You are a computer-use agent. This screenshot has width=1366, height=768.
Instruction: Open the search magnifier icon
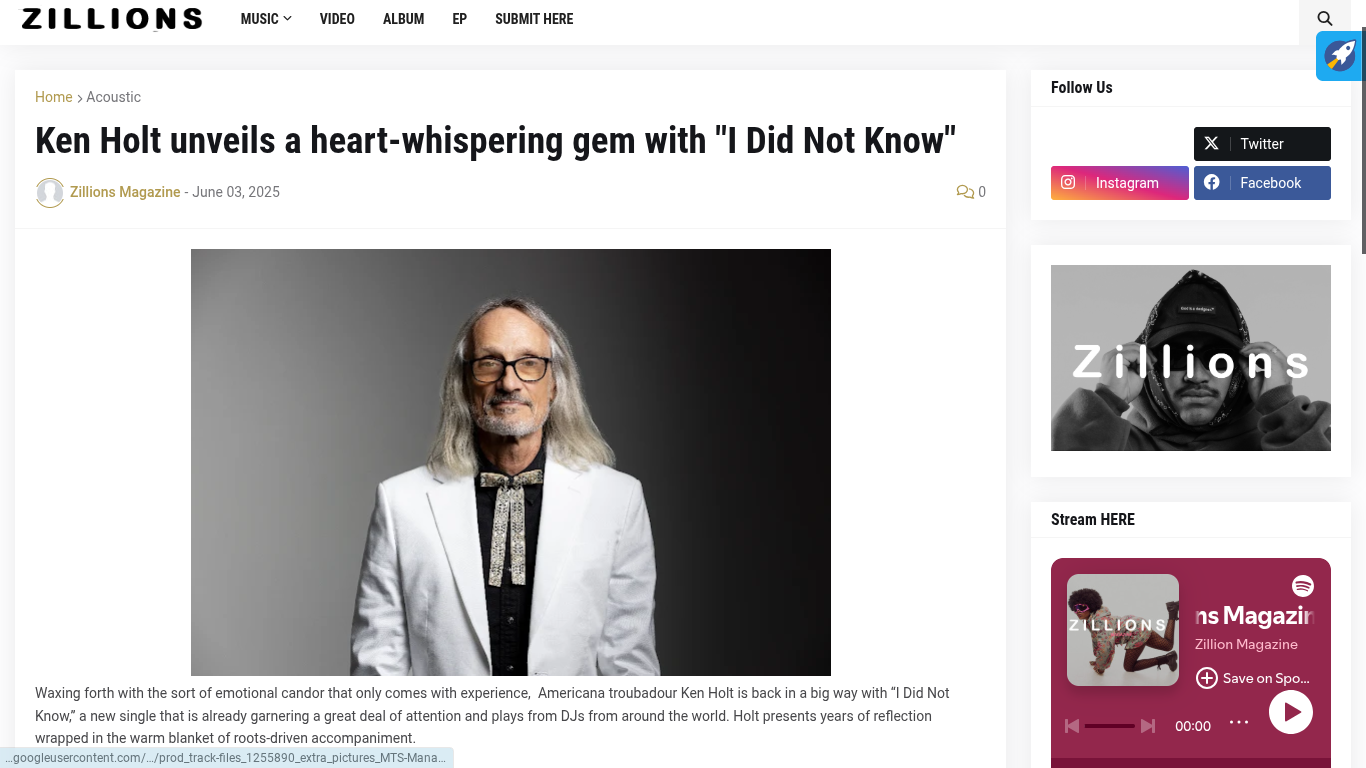pos(1325,19)
